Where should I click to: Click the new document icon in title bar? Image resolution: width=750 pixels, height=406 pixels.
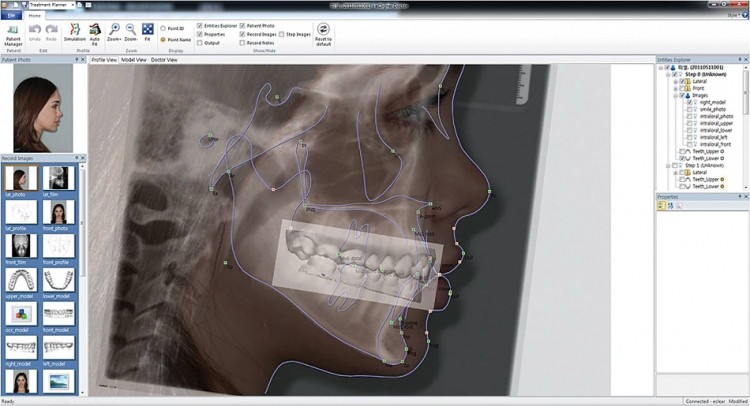15,4
